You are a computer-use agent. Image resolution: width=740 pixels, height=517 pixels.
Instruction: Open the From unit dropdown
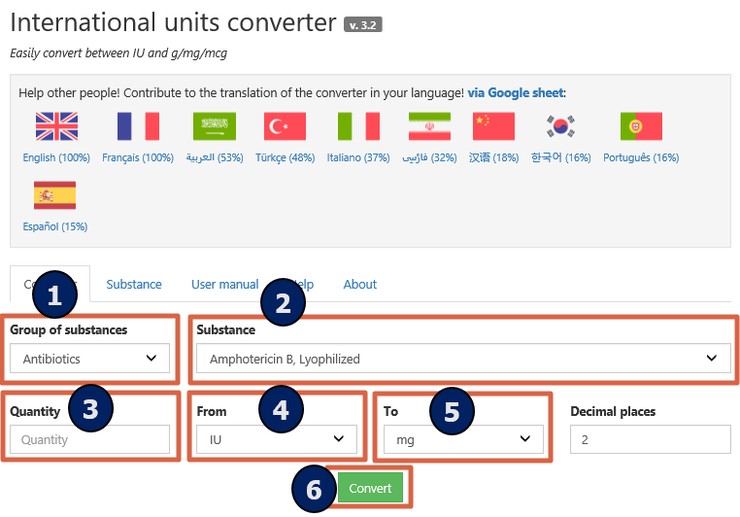coord(276,439)
